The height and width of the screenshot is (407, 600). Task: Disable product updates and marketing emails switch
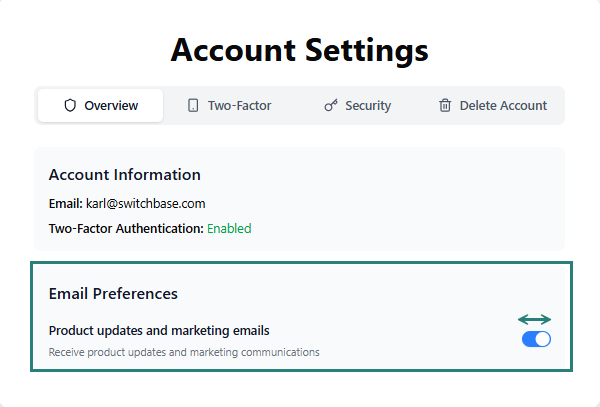[x=536, y=339]
